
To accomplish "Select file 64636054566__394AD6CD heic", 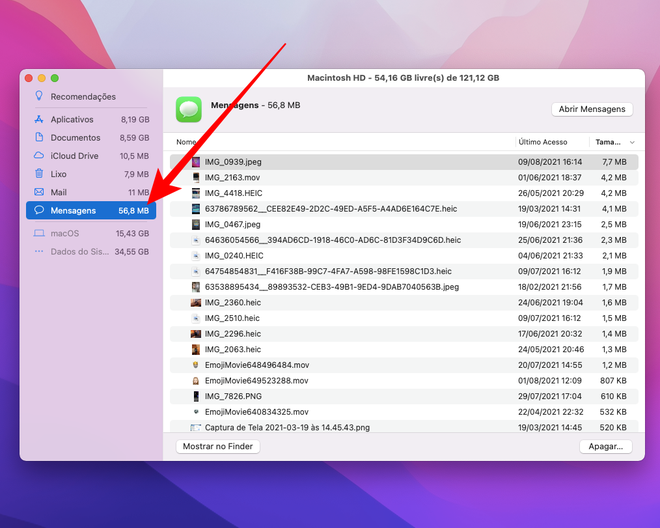I will click(333, 240).
